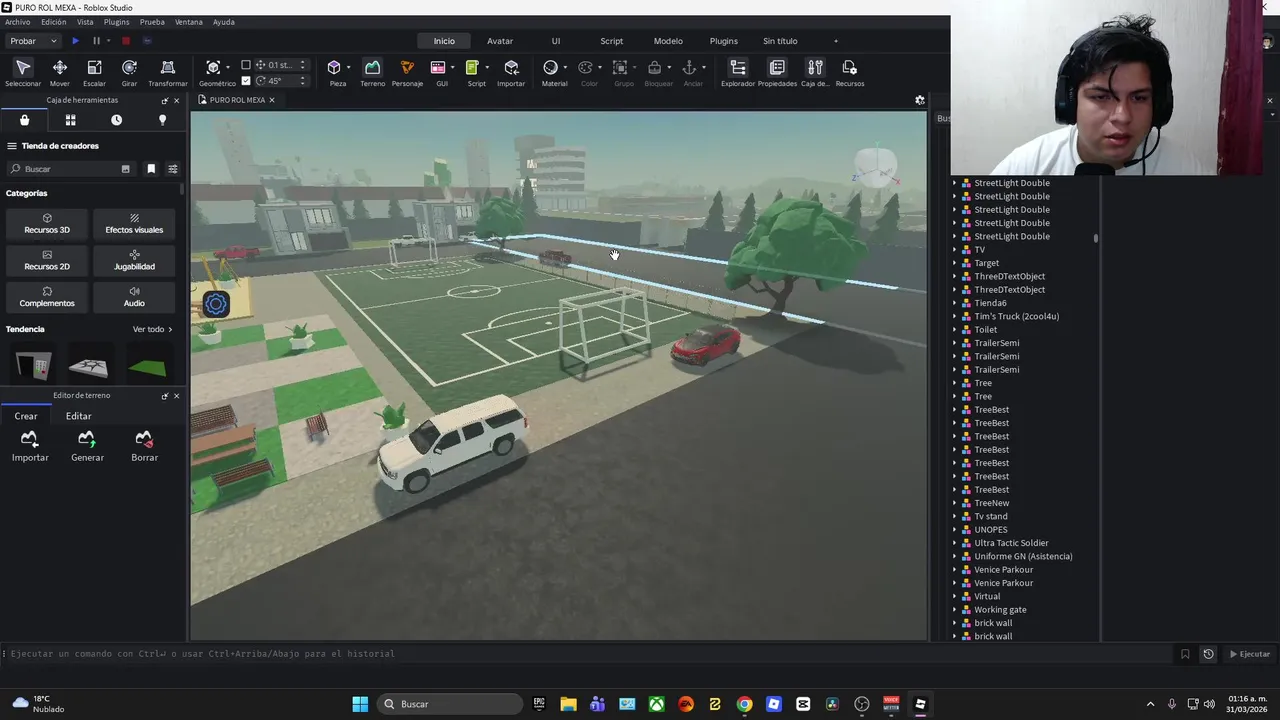Image resolution: width=1280 pixels, height=720 pixels.
Task: Select the Transformar tool
Action: (x=167, y=72)
